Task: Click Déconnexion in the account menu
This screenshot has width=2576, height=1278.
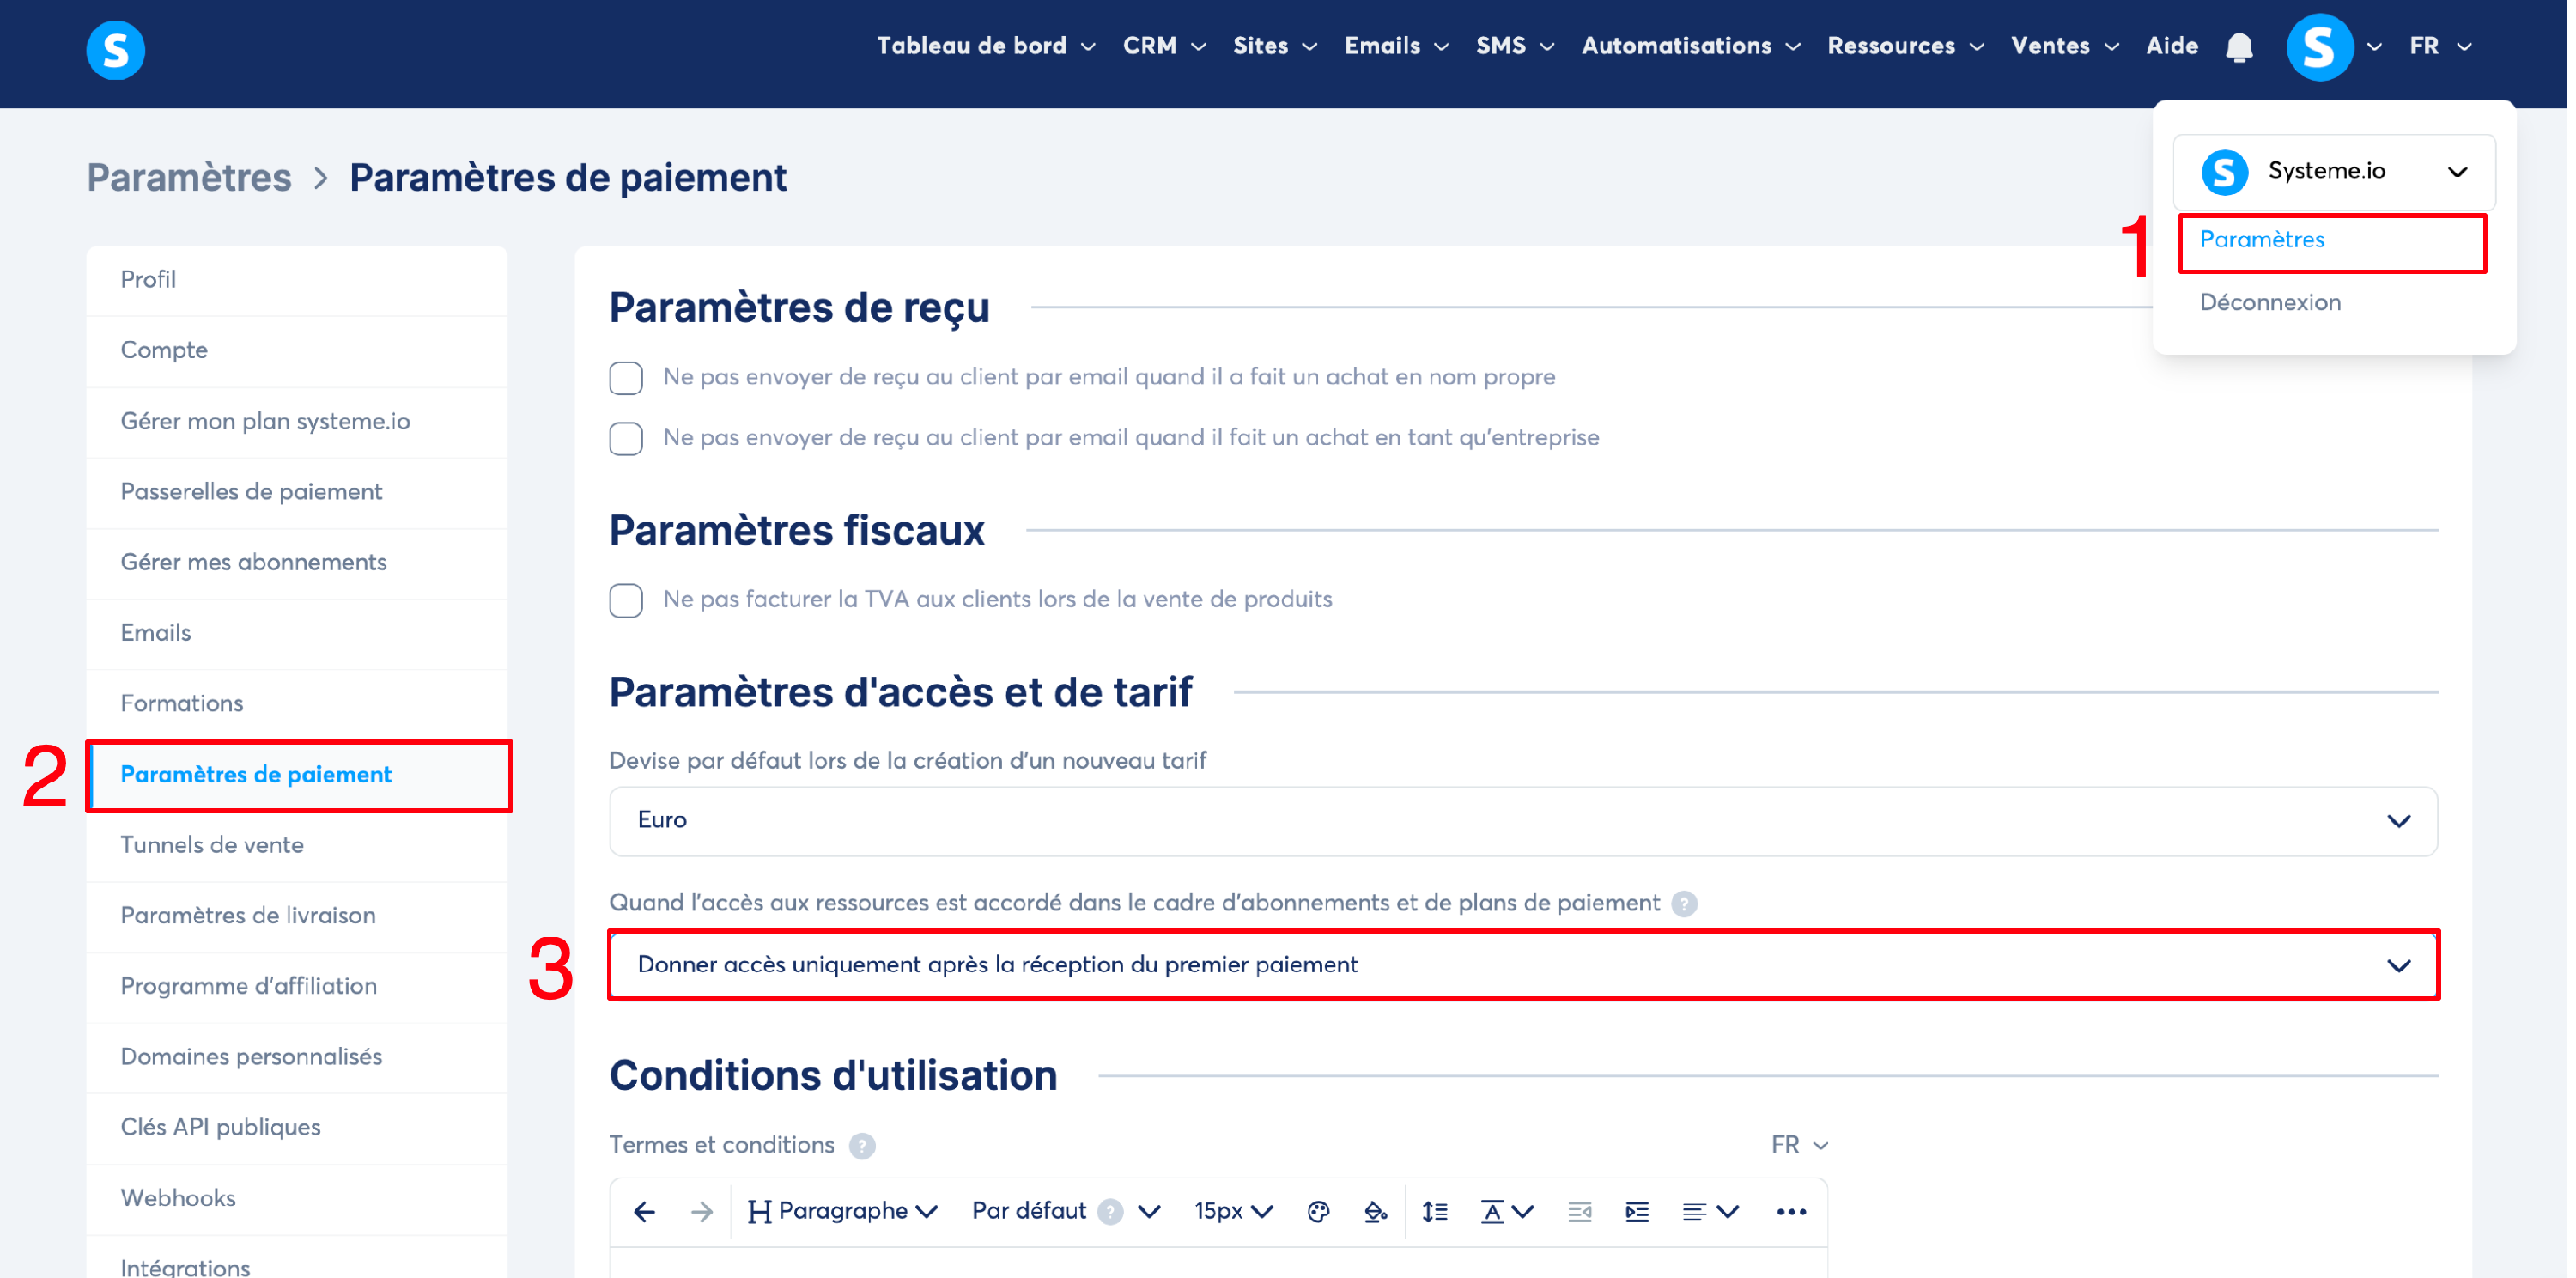Action: (x=2269, y=302)
